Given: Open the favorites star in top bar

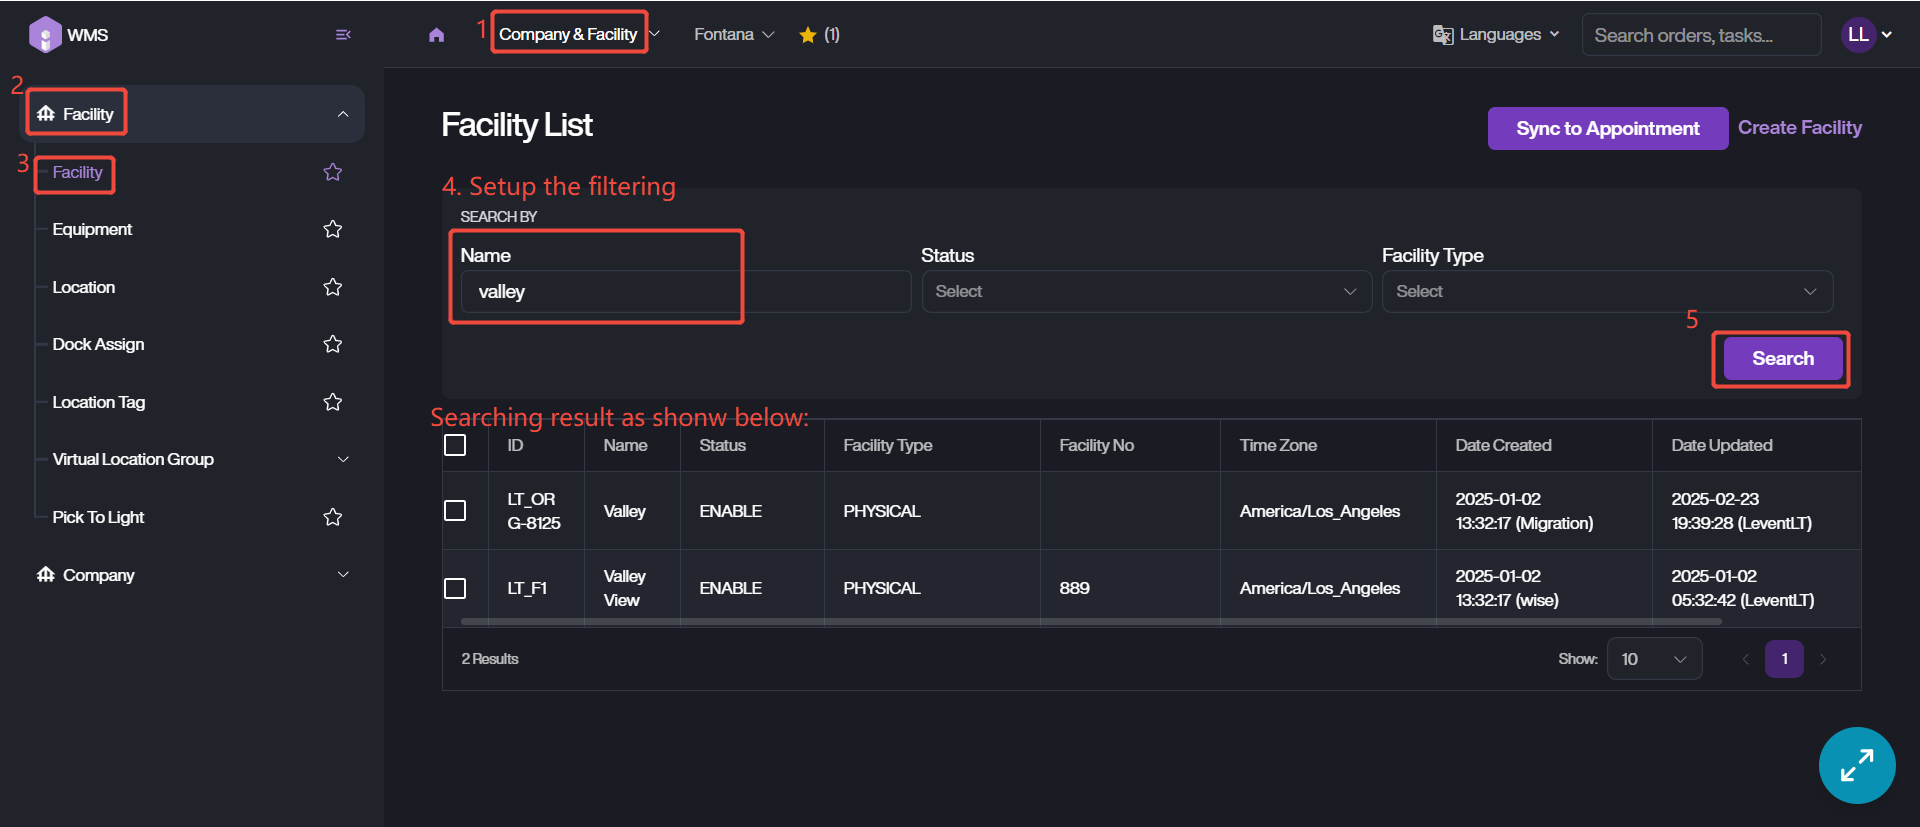Looking at the screenshot, I should click(x=808, y=35).
